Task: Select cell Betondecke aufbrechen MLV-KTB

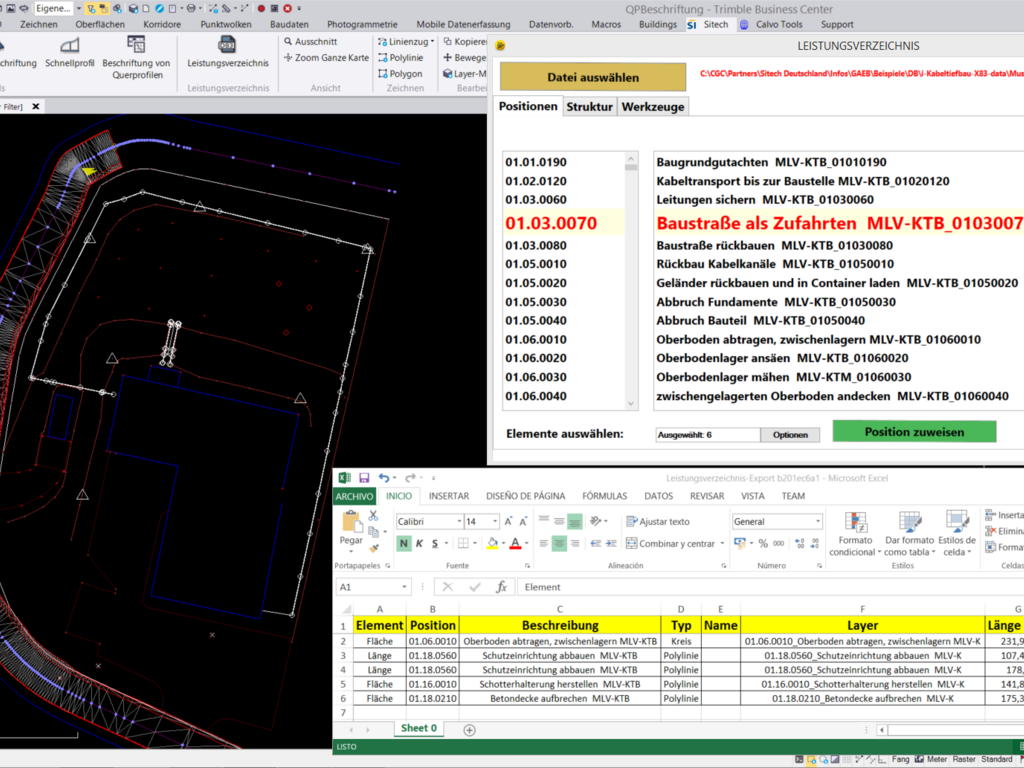Action: click(560, 699)
